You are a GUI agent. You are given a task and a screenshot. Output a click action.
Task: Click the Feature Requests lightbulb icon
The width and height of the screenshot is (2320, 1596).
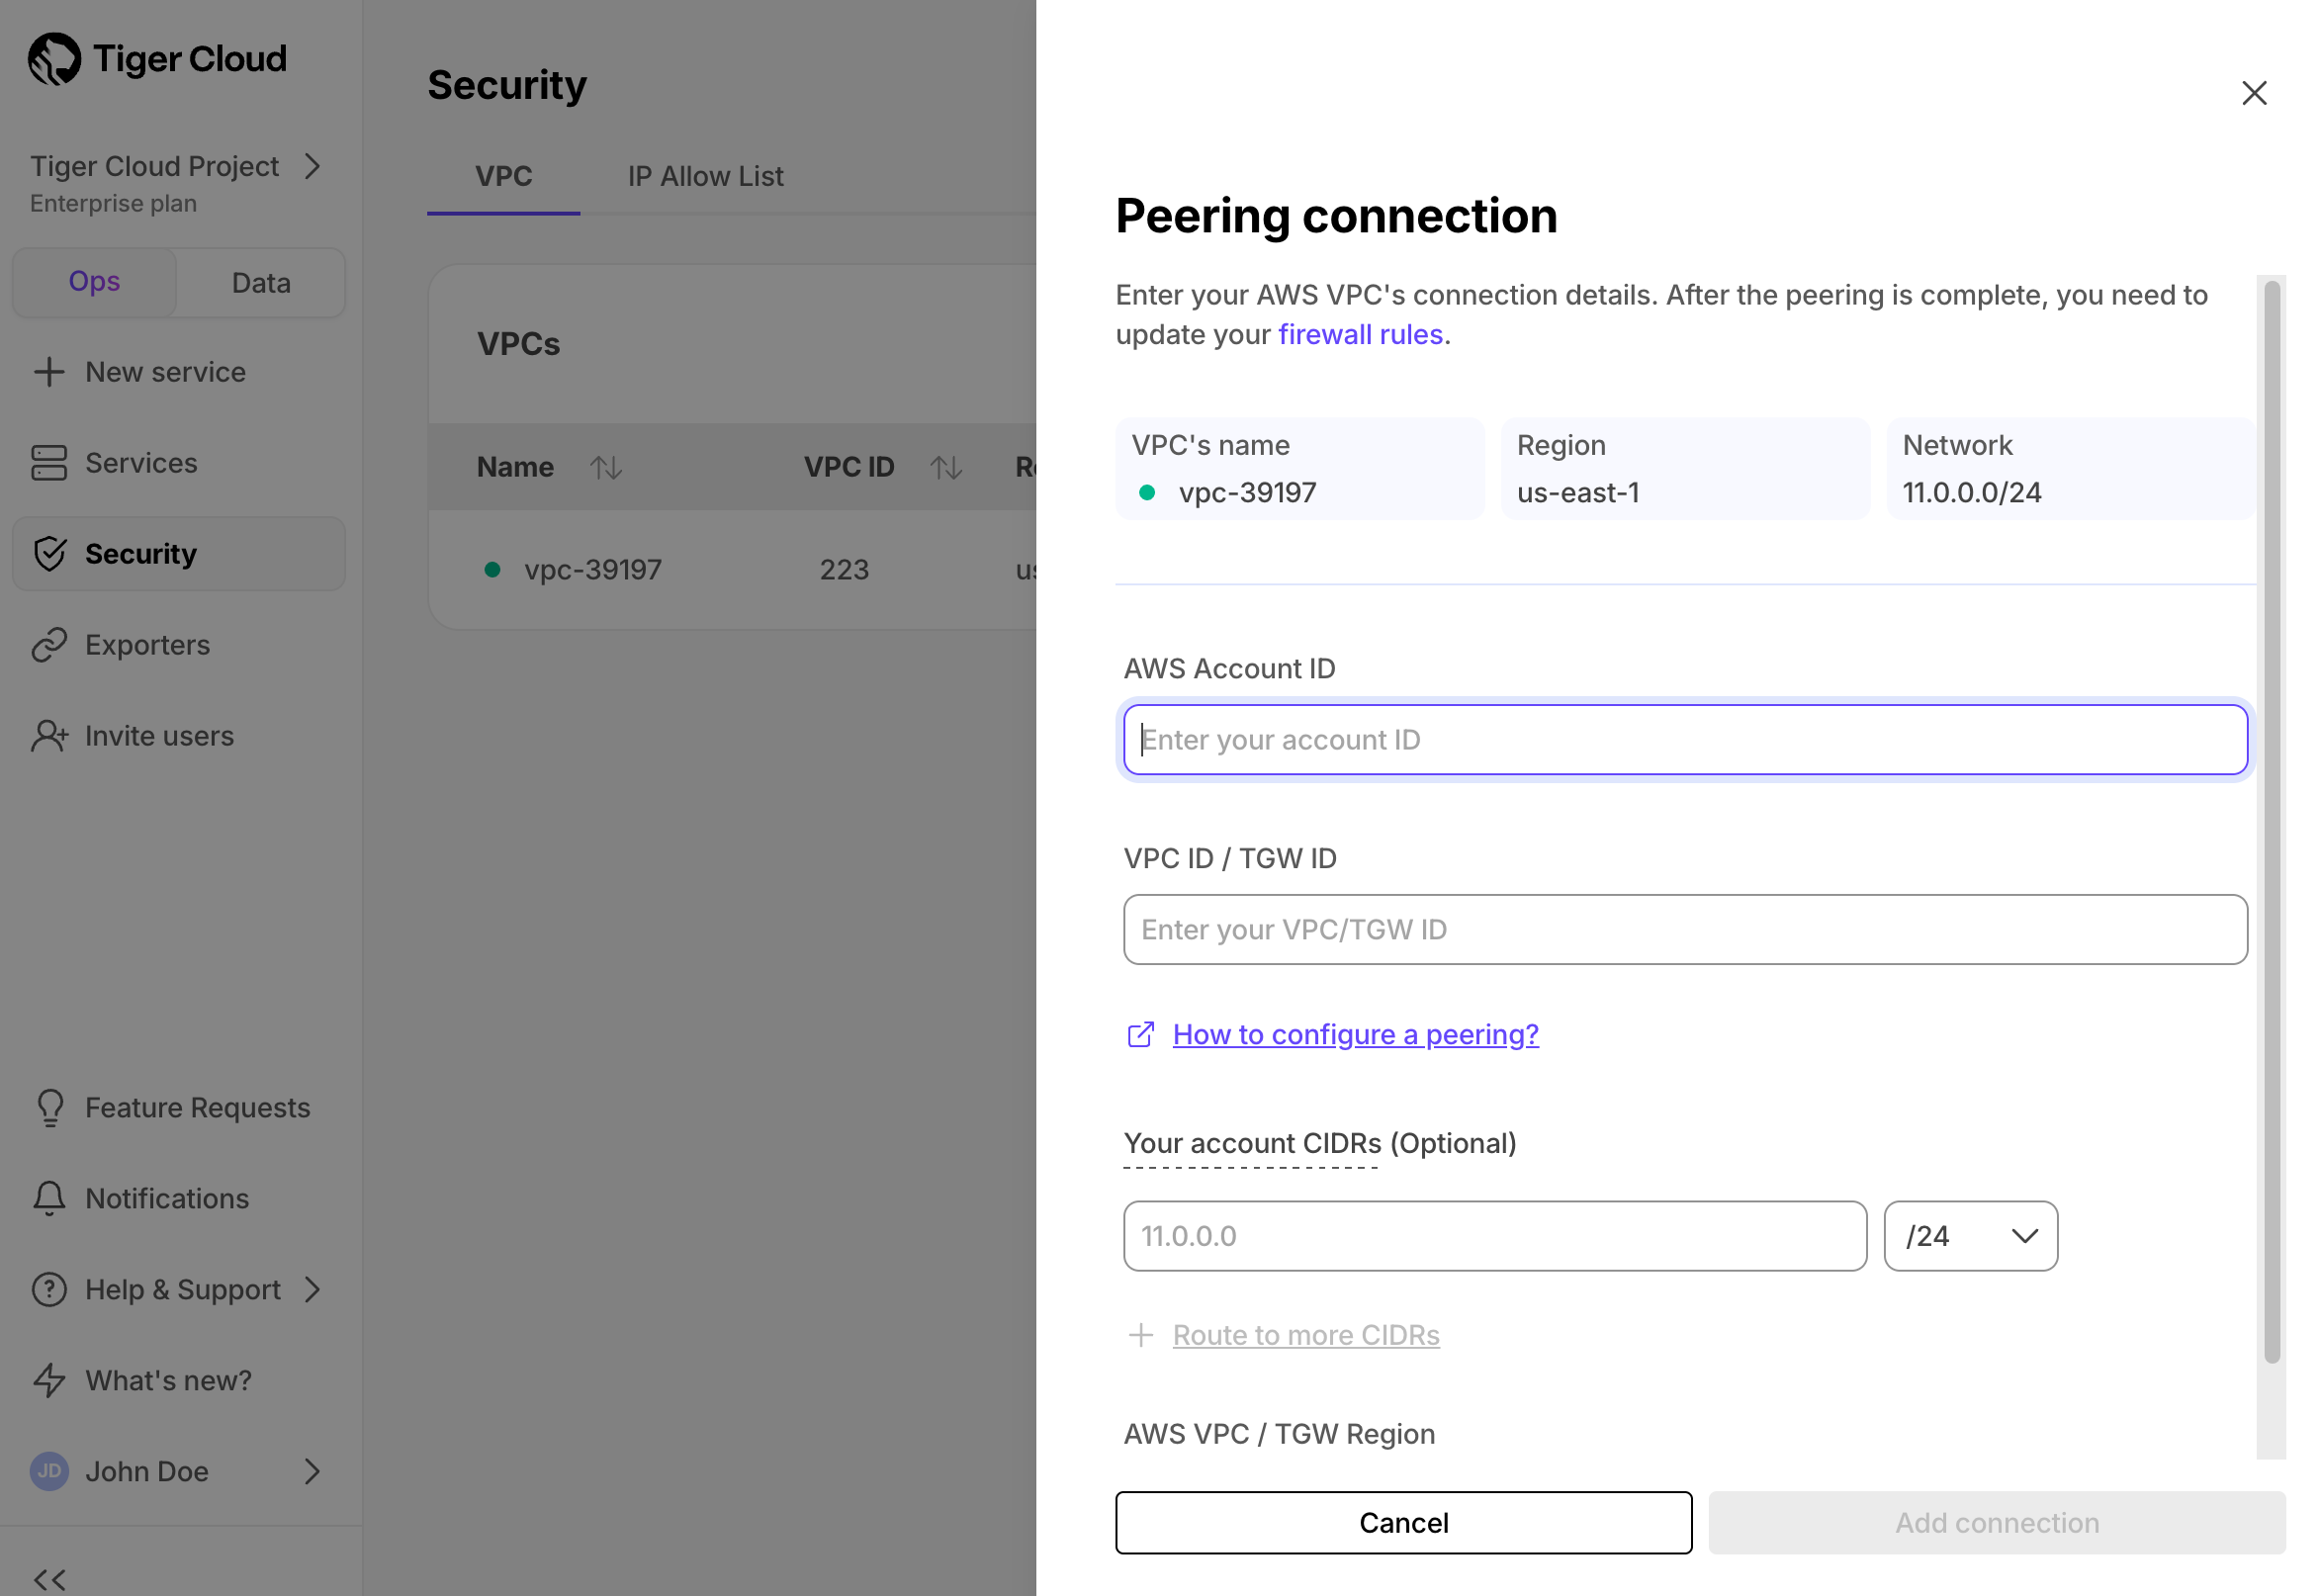(50, 1108)
